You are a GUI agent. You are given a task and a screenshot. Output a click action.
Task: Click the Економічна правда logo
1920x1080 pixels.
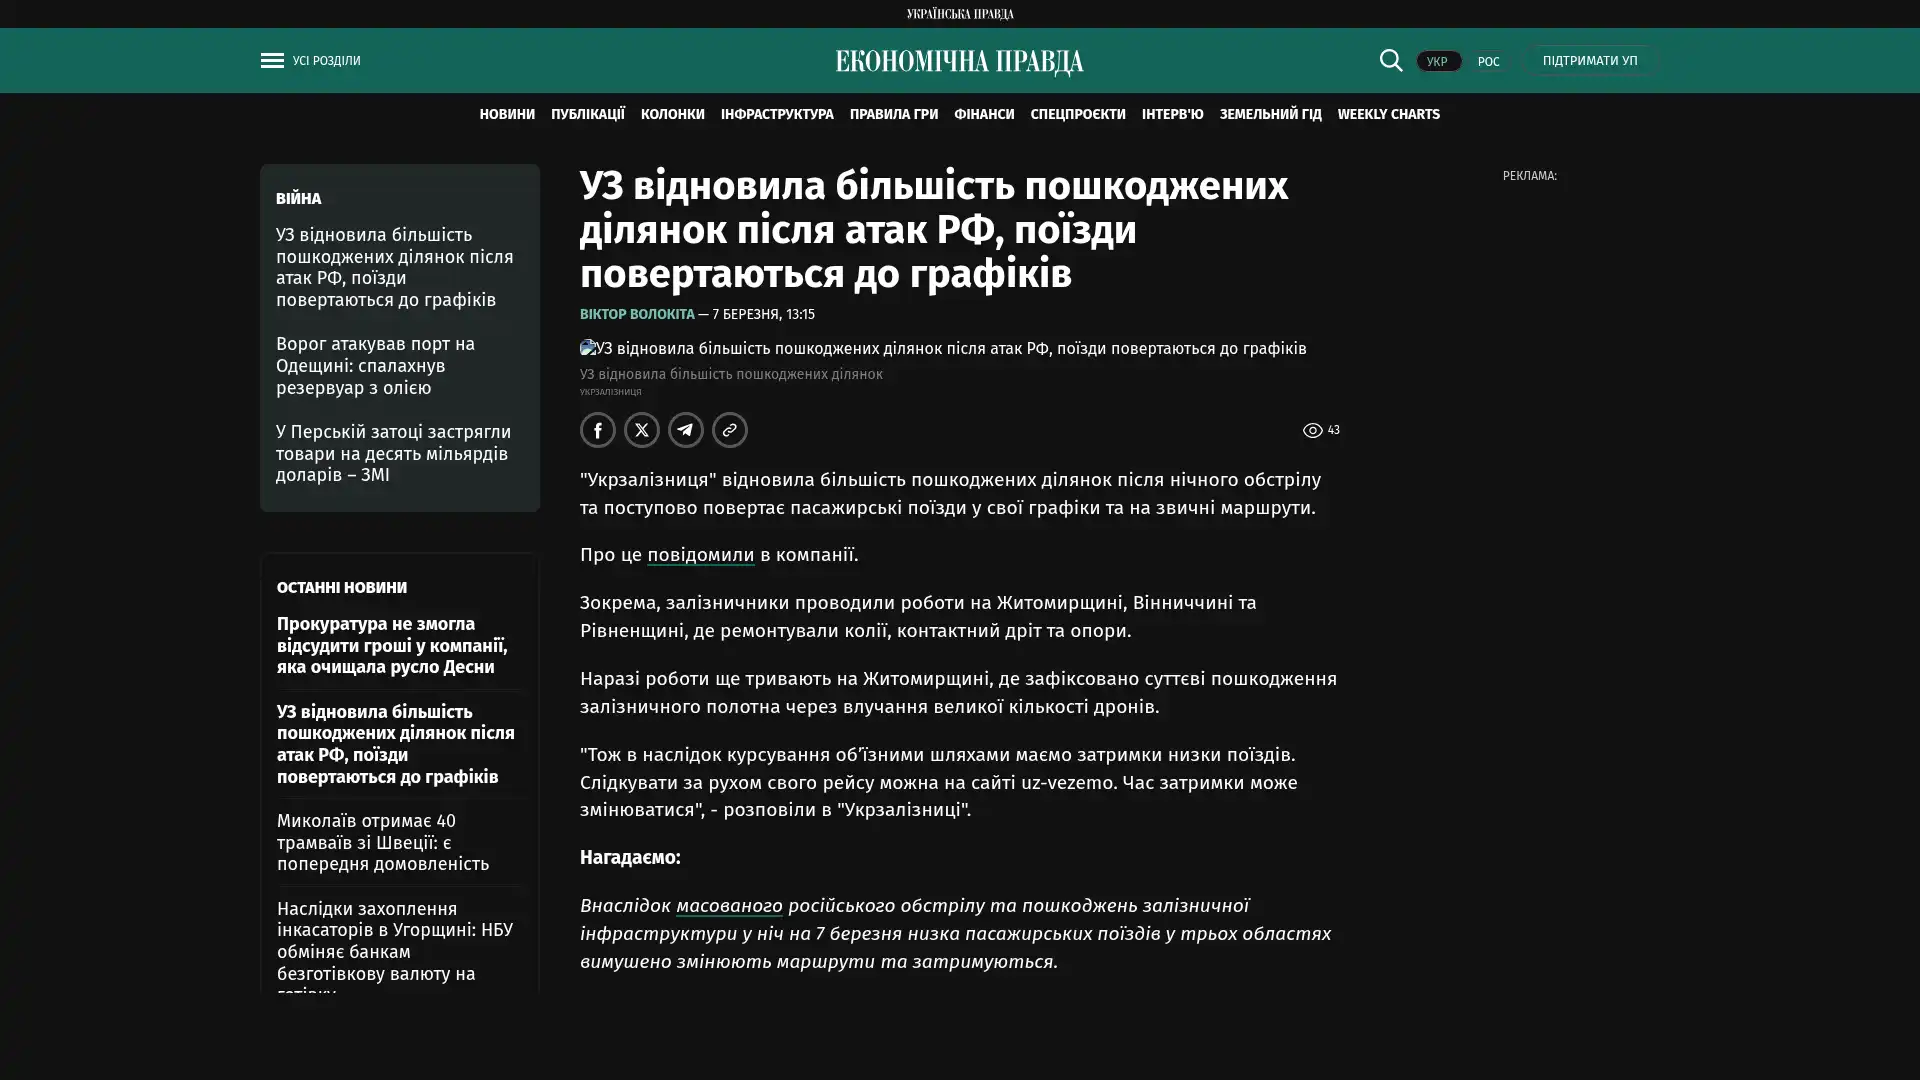pyautogui.click(x=960, y=62)
